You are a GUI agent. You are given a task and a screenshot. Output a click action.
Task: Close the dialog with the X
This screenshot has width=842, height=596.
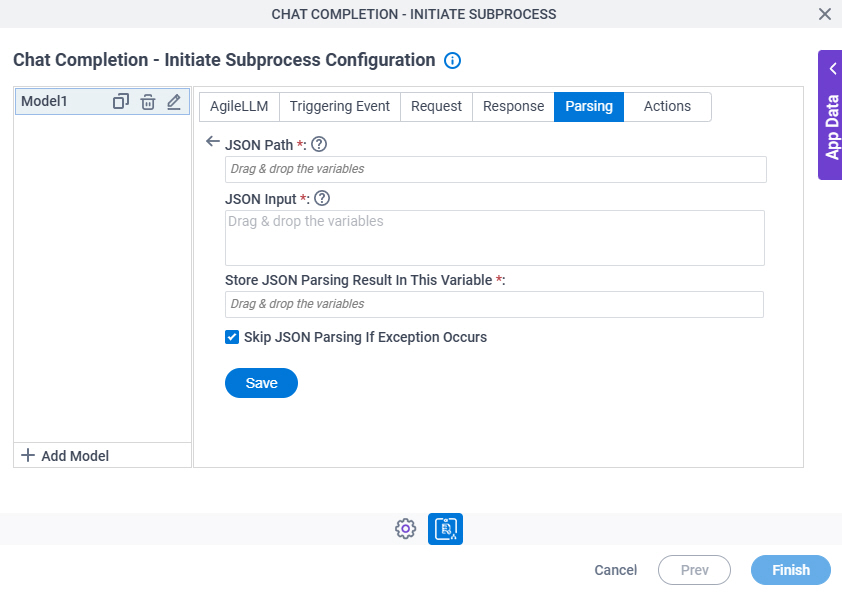coord(825,14)
